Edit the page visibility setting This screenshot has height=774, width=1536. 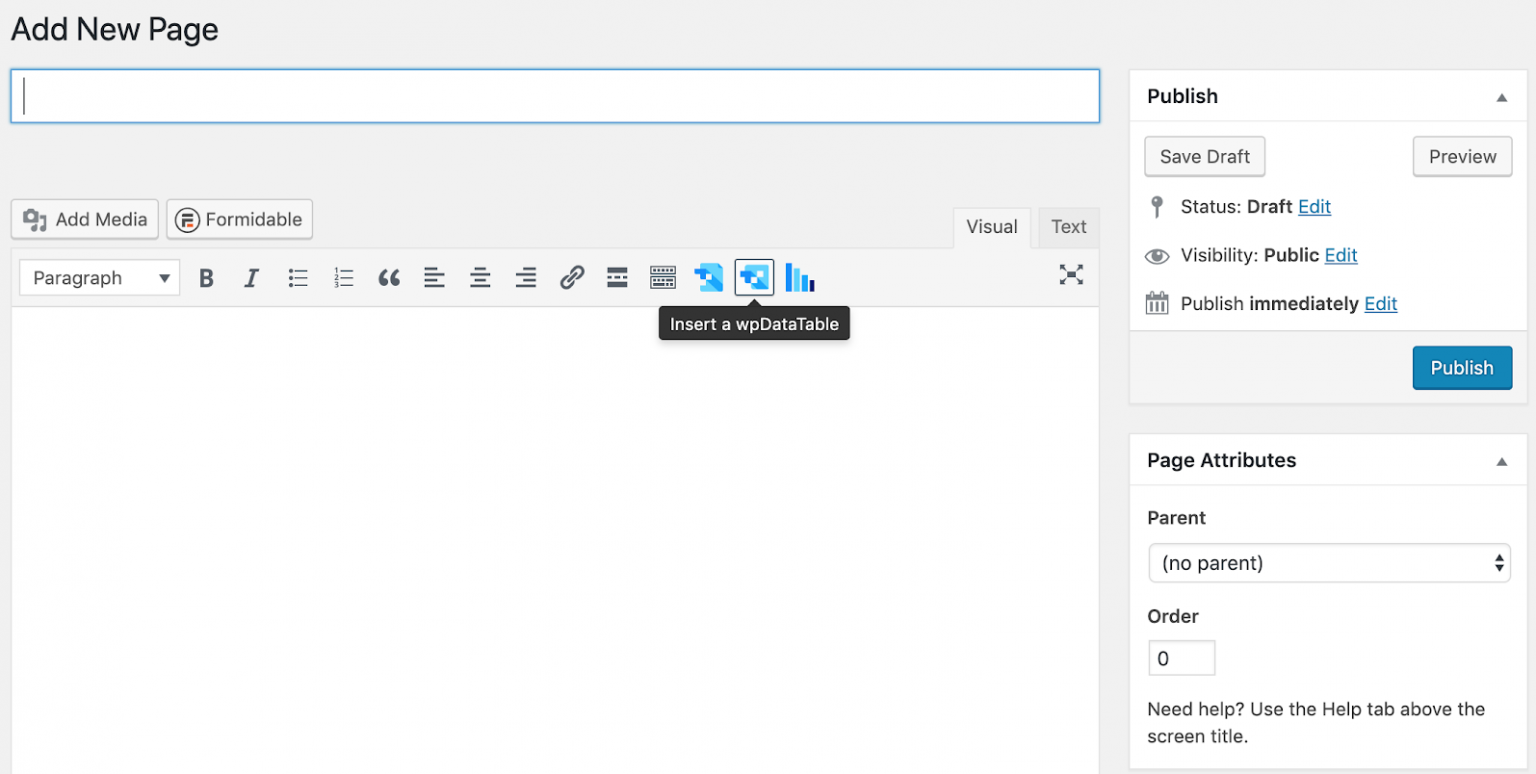pyautogui.click(x=1340, y=255)
